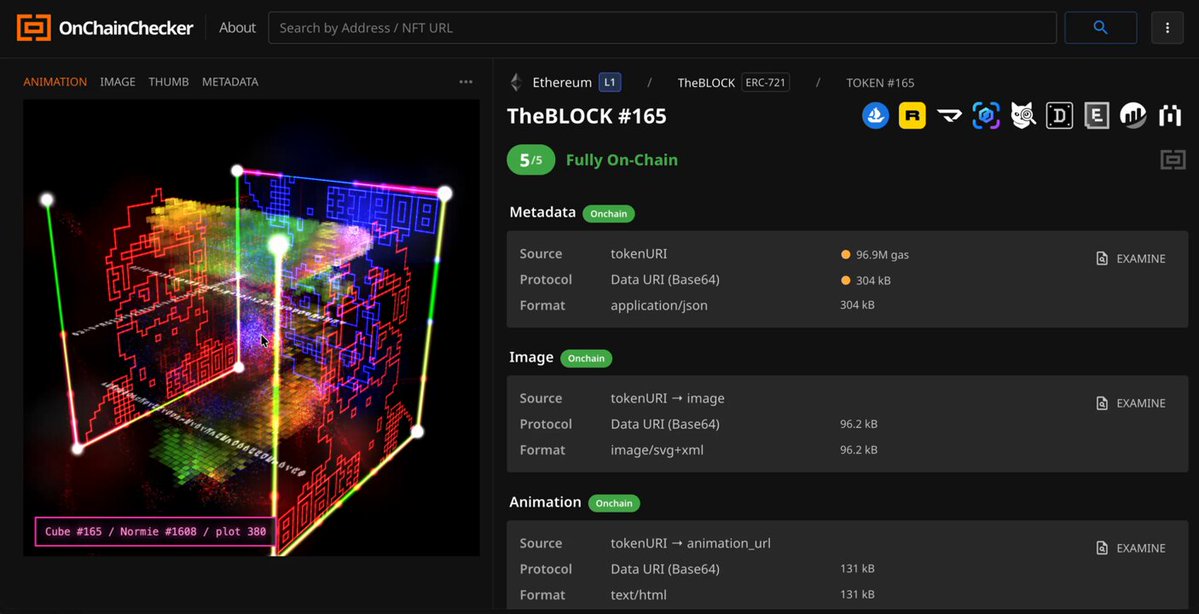Click the NFT animation cube preview
Screen dimensions: 1199x614
(252, 327)
